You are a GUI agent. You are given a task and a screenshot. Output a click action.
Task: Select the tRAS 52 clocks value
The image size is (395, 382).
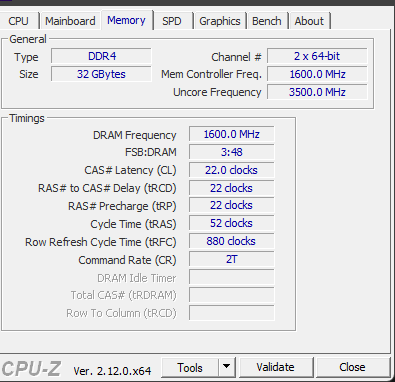point(232,224)
